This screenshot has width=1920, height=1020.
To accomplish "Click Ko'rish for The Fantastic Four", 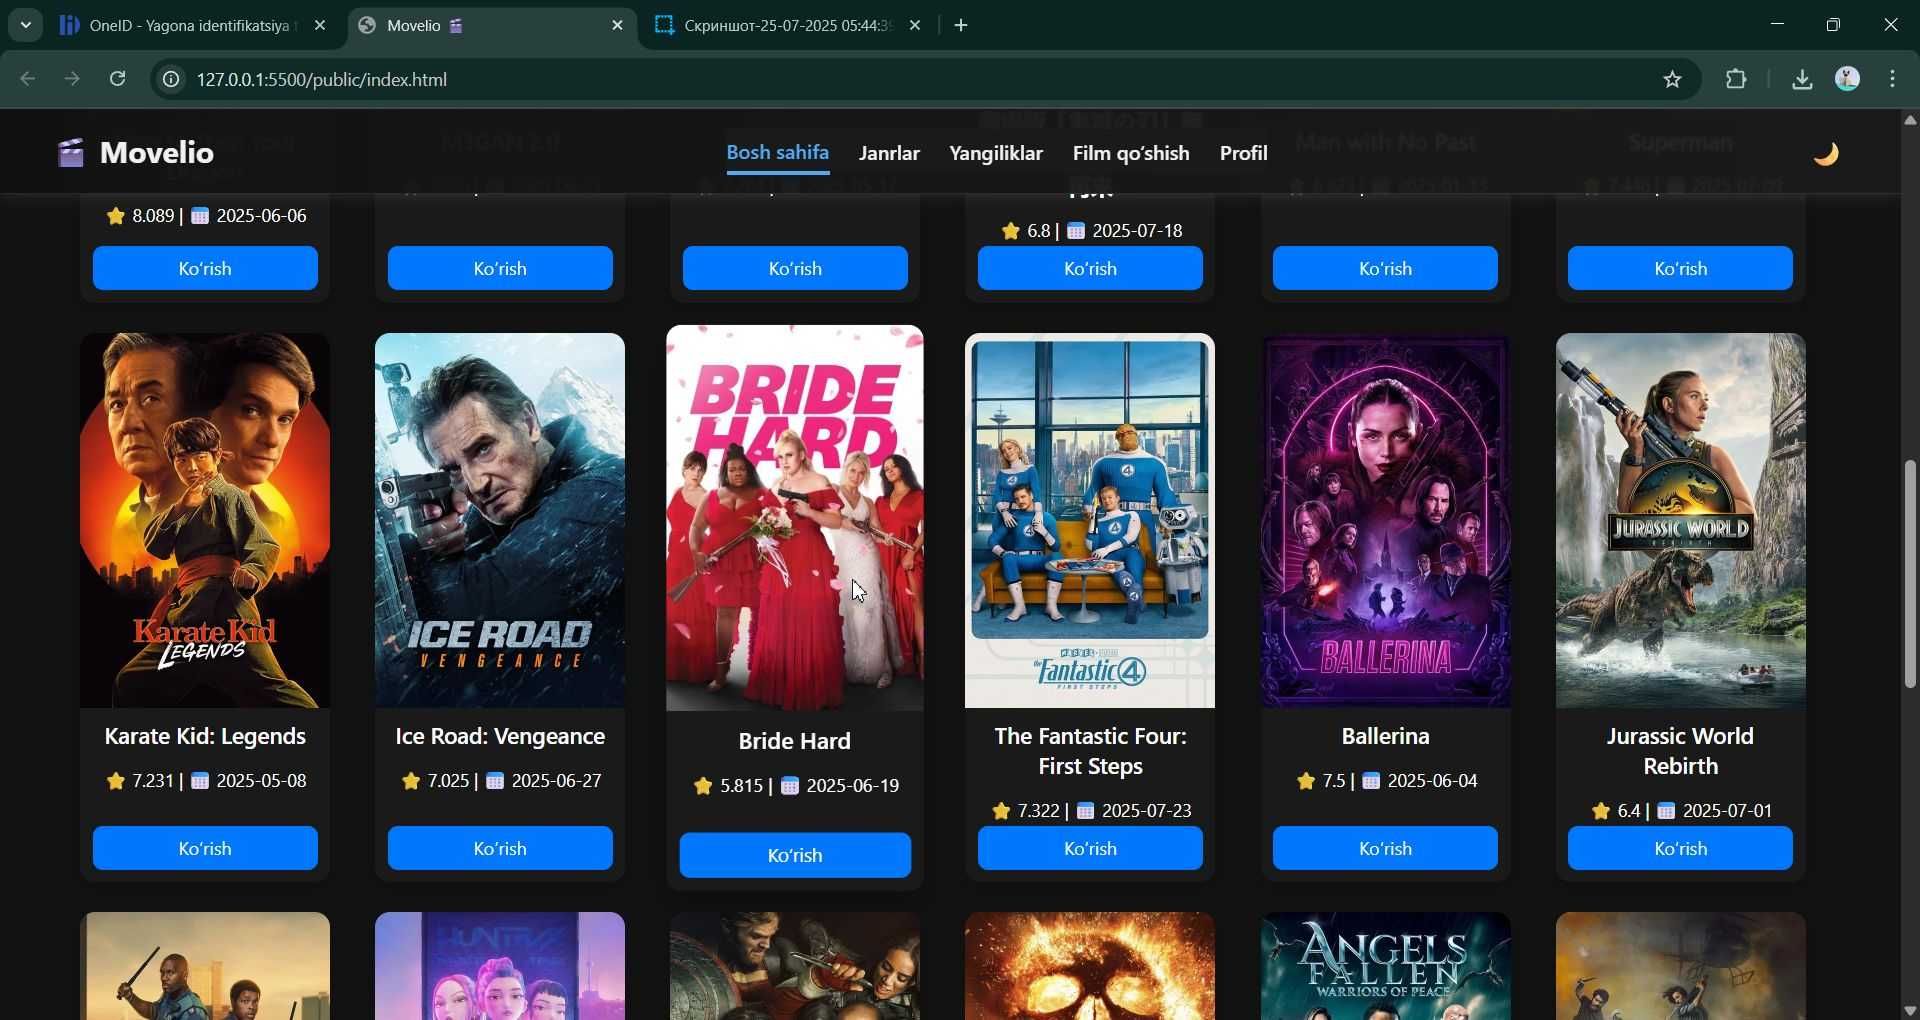I will point(1090,848).
